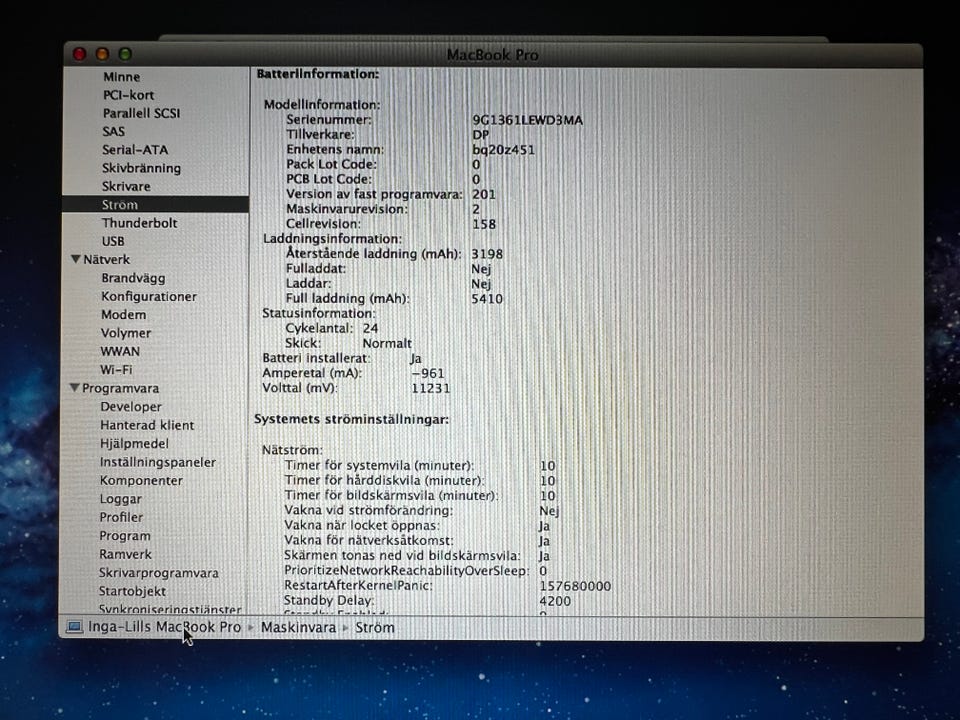Select Skrivarprogramvara in the sidebar
The image size is (960, 720).
(x=159, y=573)
